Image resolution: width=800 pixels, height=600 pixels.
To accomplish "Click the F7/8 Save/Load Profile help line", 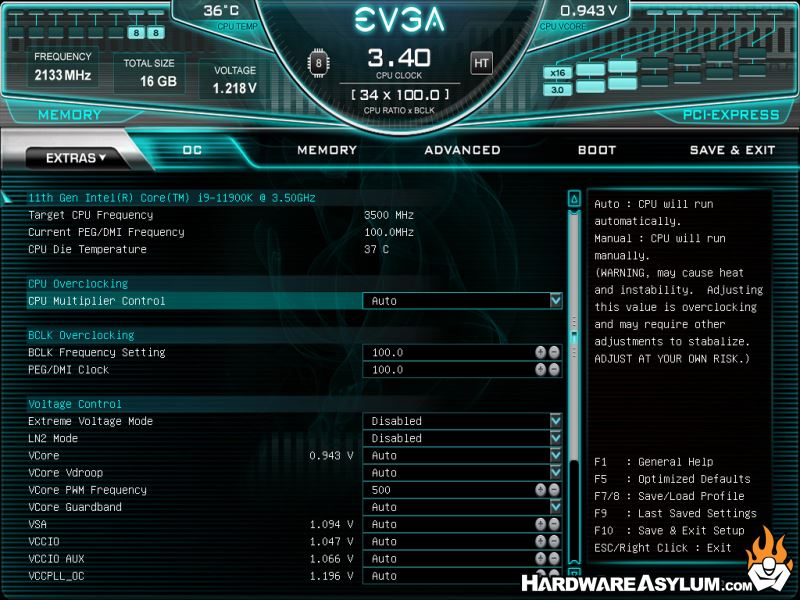I will coord(669,496).
